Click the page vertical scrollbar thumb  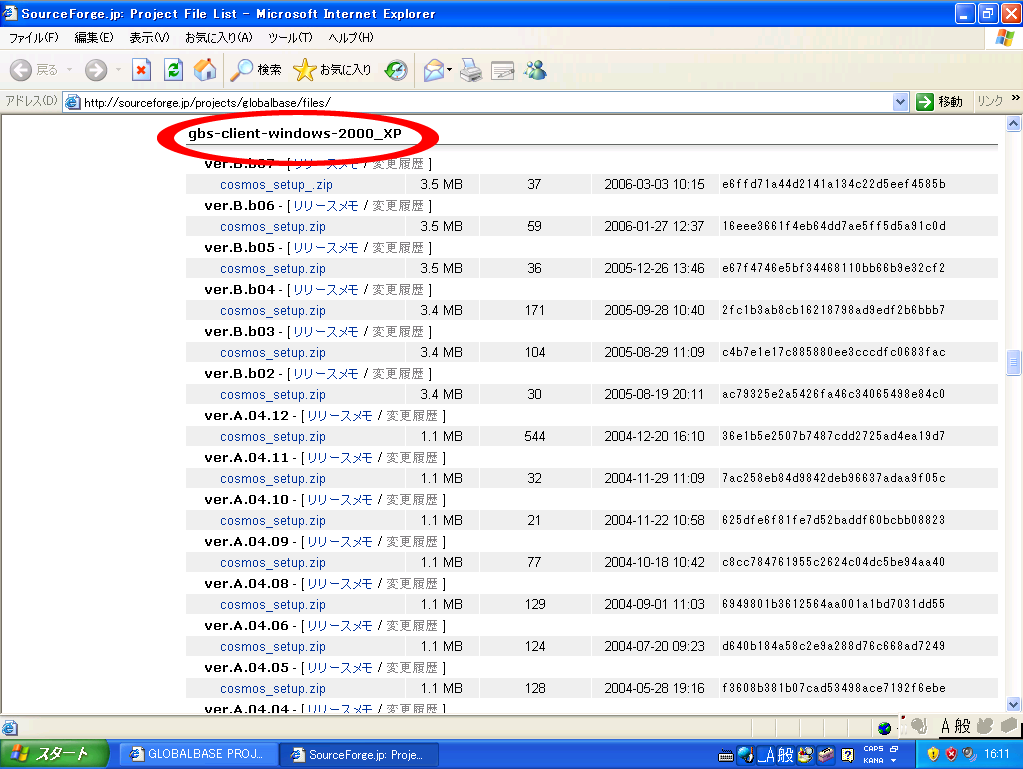(1014, 362)
